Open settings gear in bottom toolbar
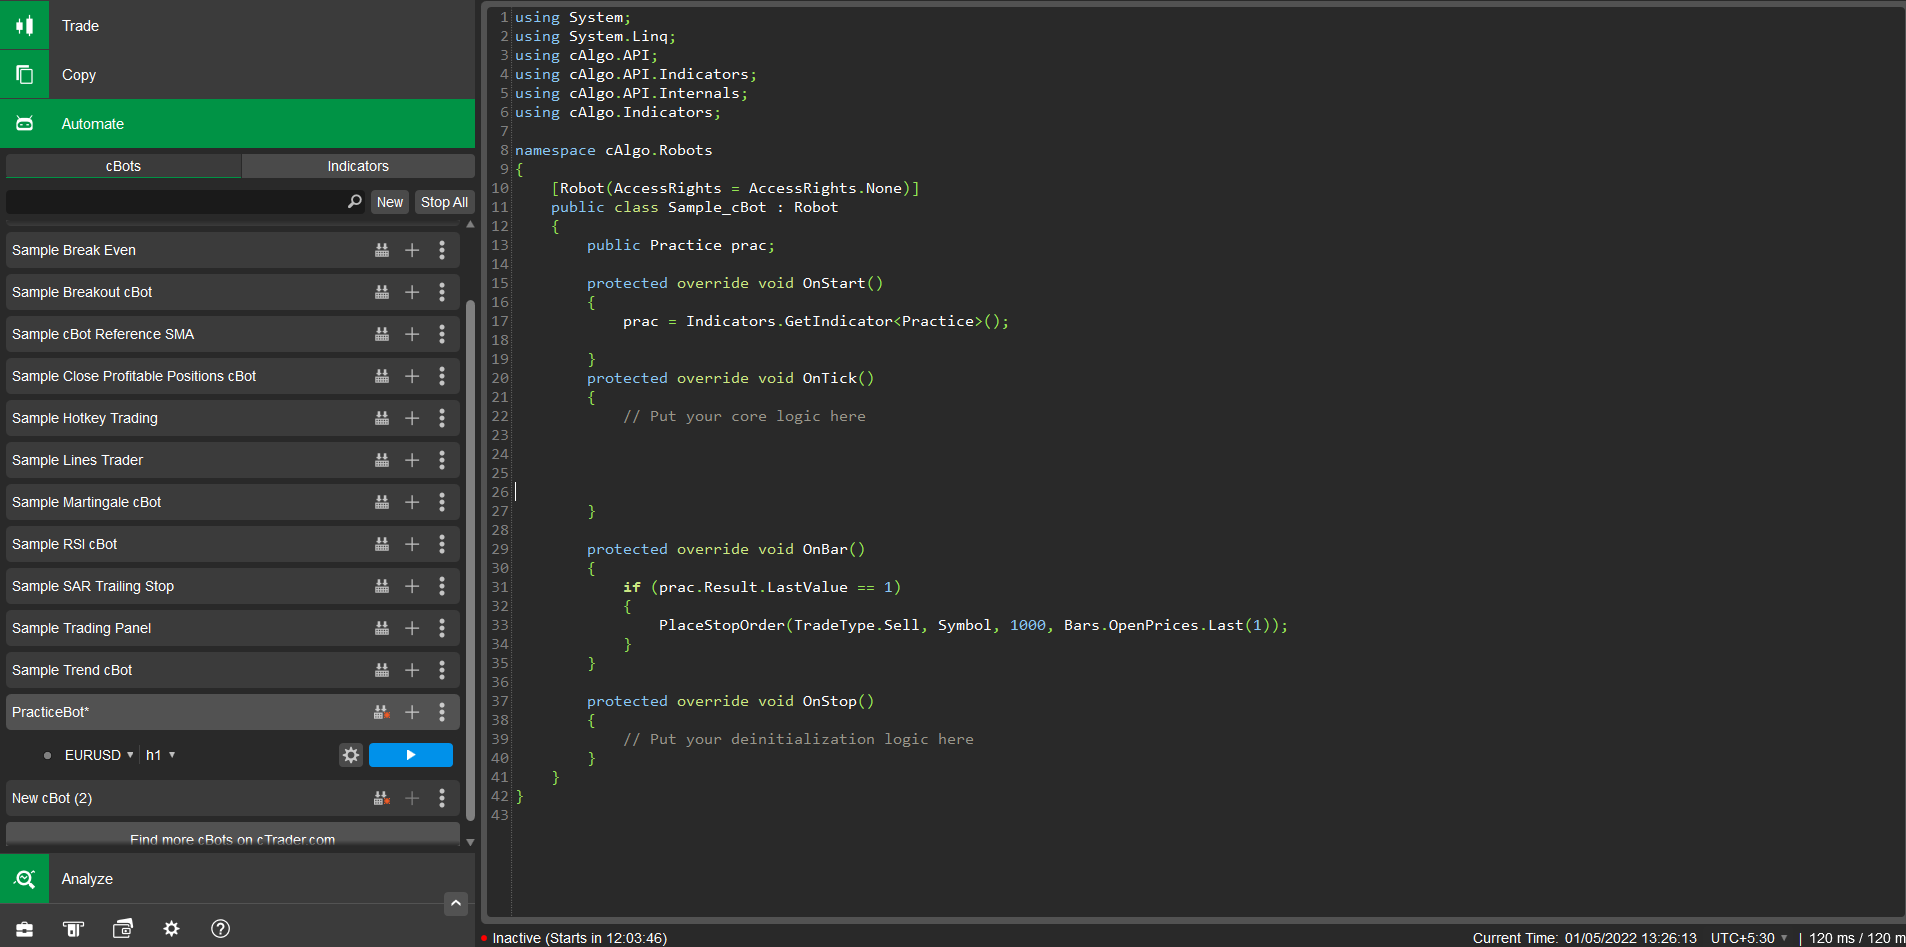The image size is (1906, 947). (171, 929)
